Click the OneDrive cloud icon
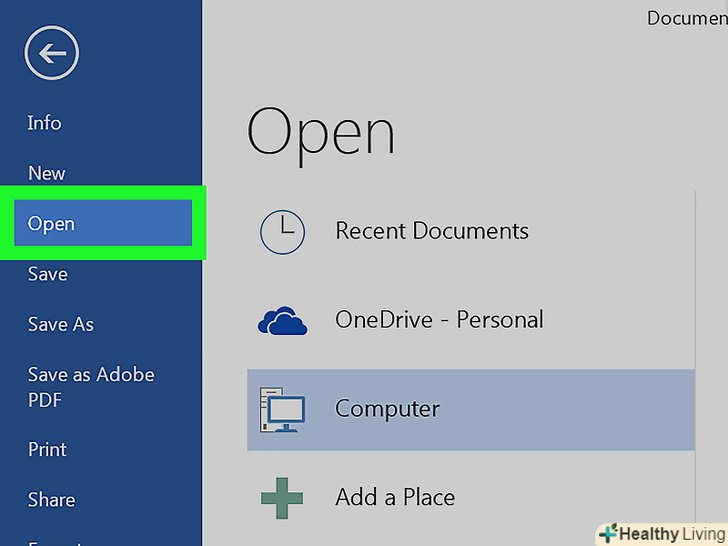The width and height of the screenshot is (728, 546). click(282, 321)
